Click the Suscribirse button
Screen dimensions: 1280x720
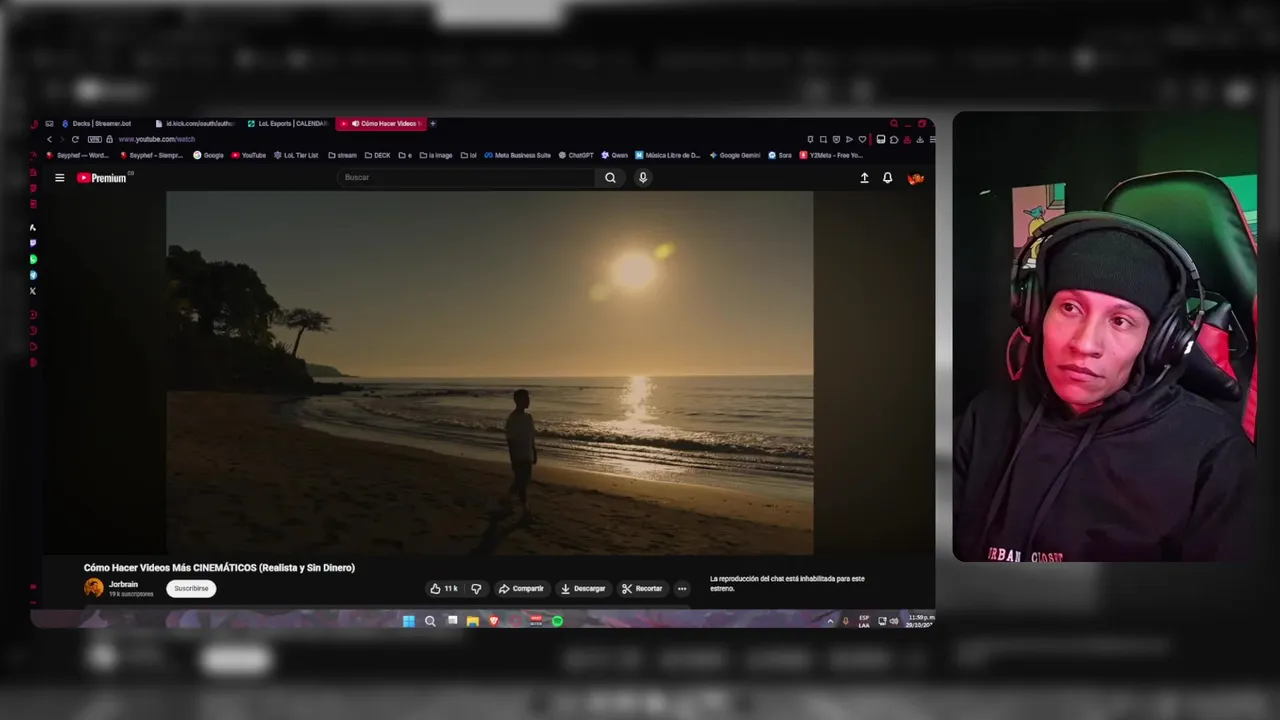(x=191, y=589)
